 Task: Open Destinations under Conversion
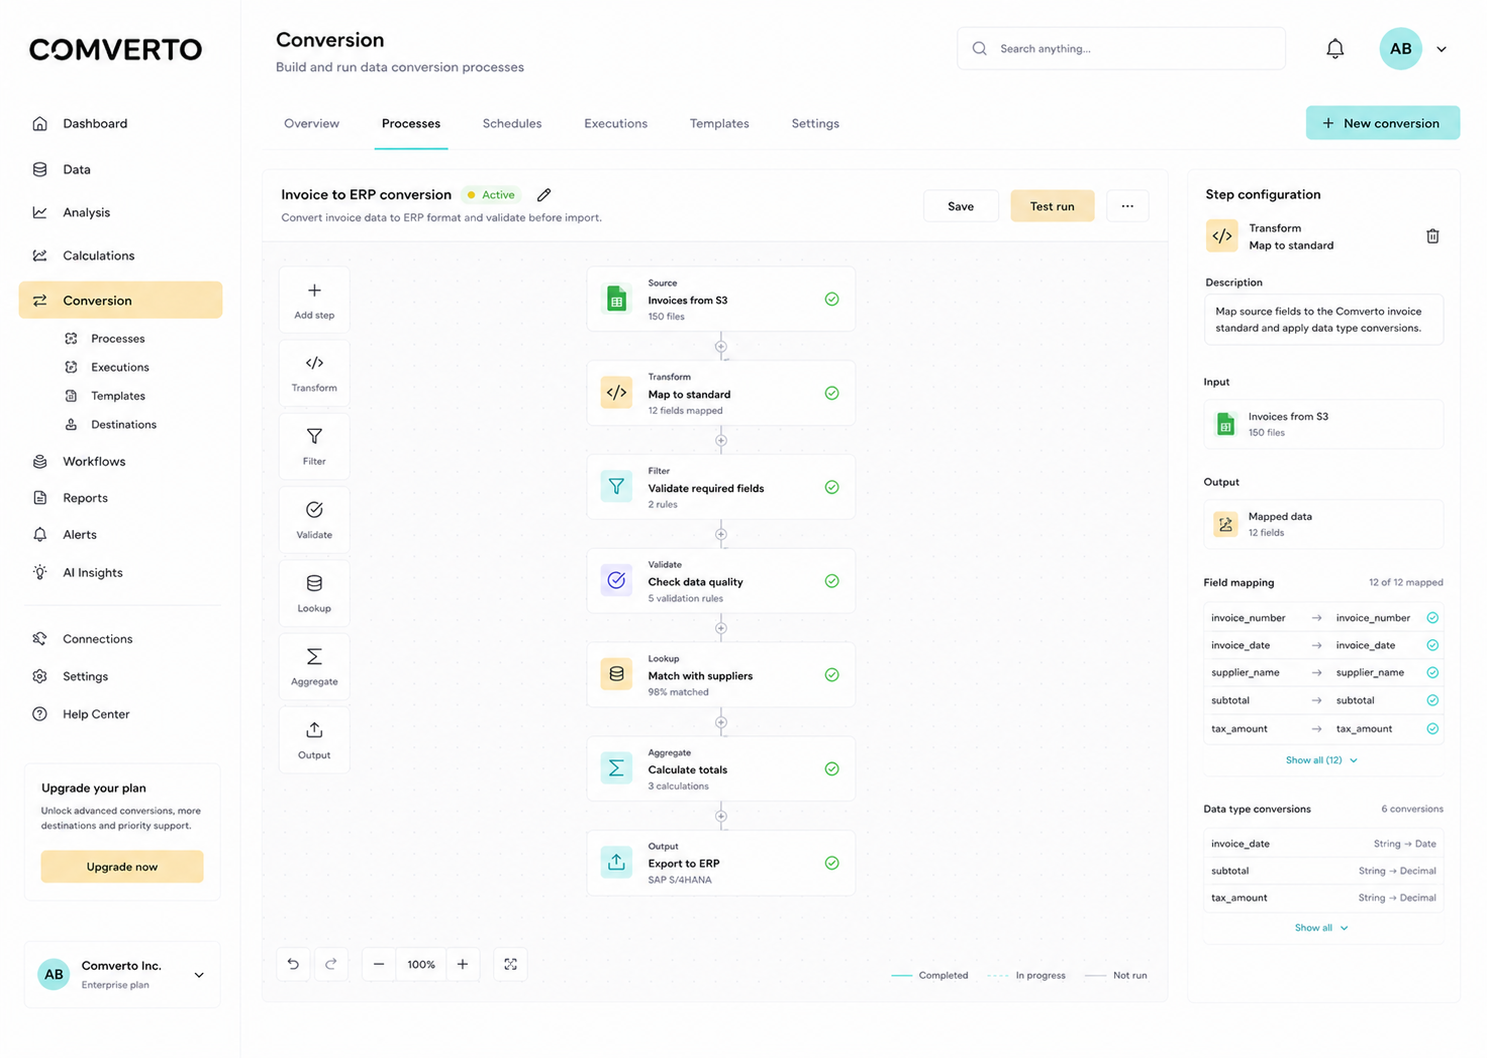[x=123, y=424]
